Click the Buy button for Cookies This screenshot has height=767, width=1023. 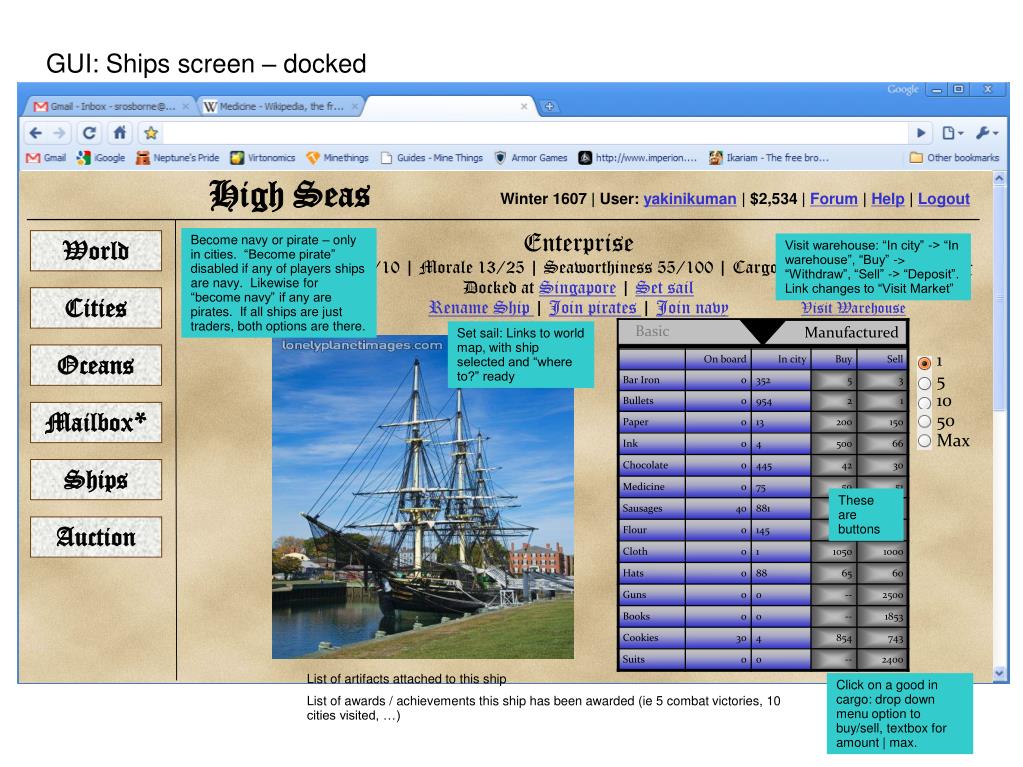(x=834, y=638)
